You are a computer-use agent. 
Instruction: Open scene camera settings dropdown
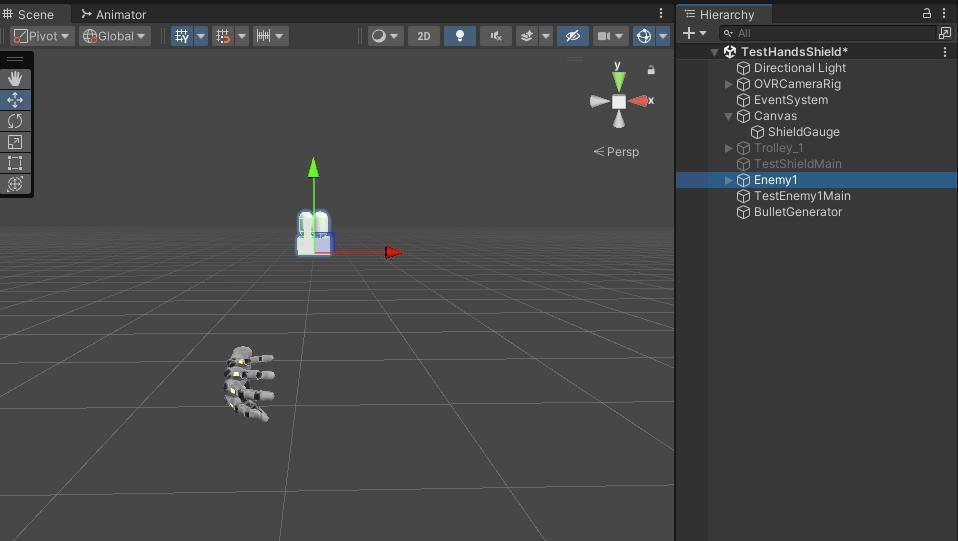point(610,36)
